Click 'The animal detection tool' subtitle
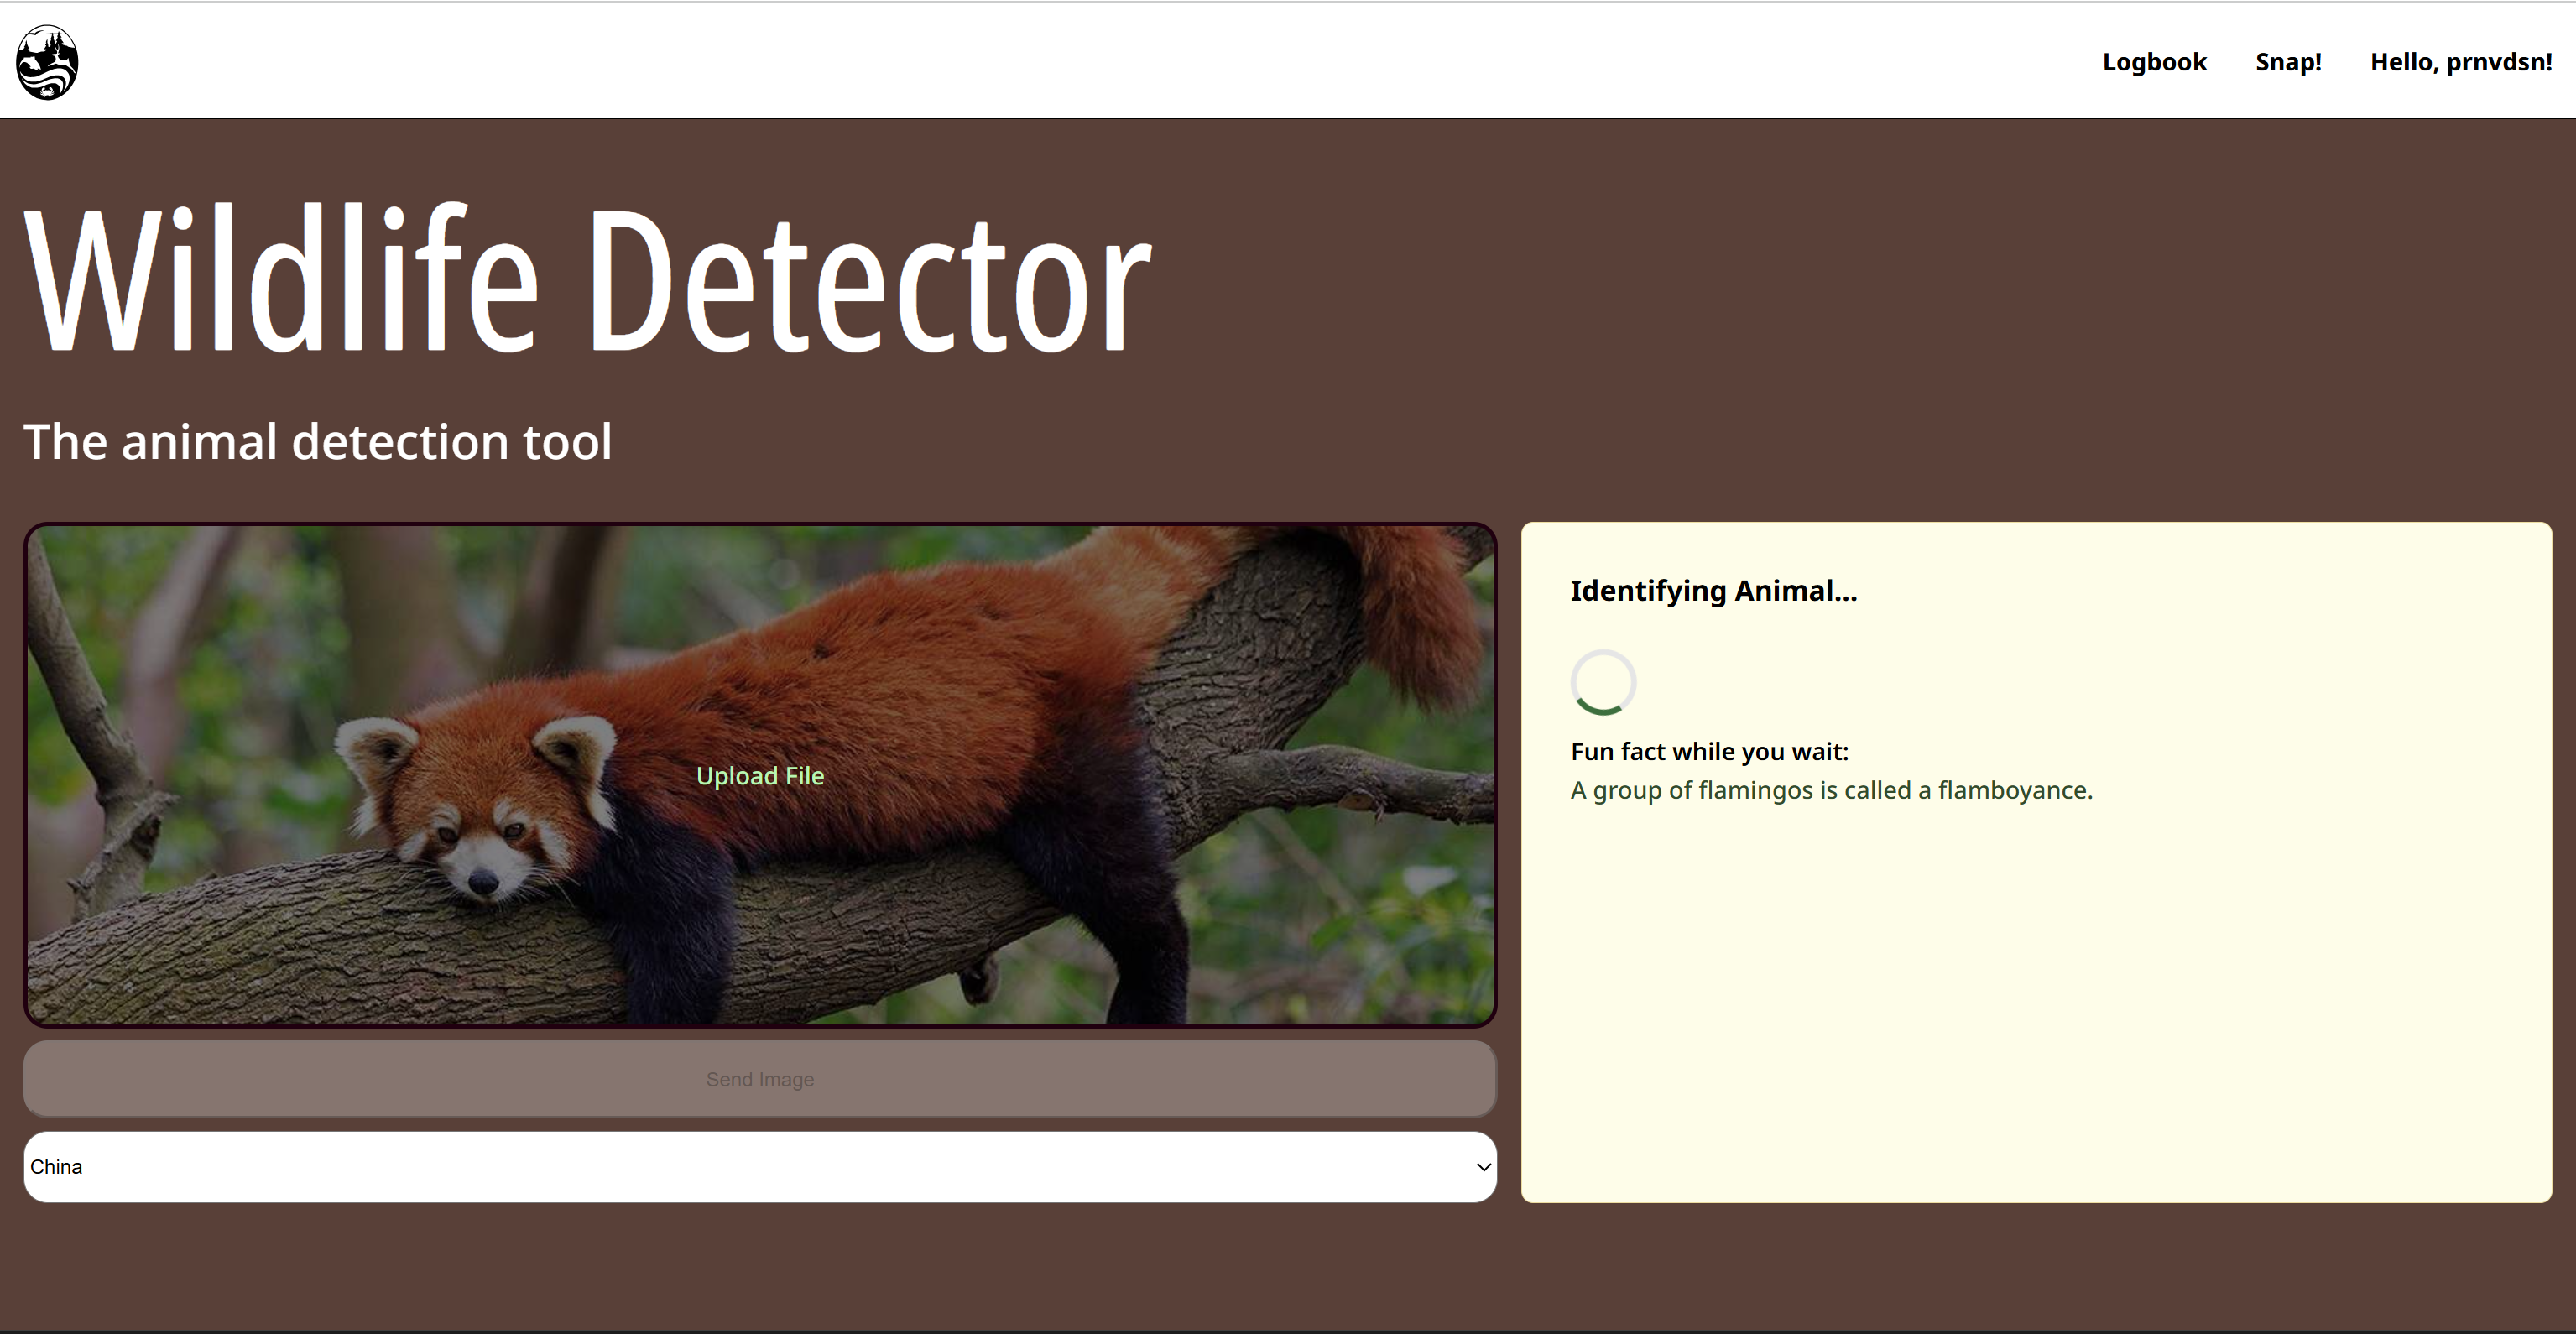 (x=317, y=442)
